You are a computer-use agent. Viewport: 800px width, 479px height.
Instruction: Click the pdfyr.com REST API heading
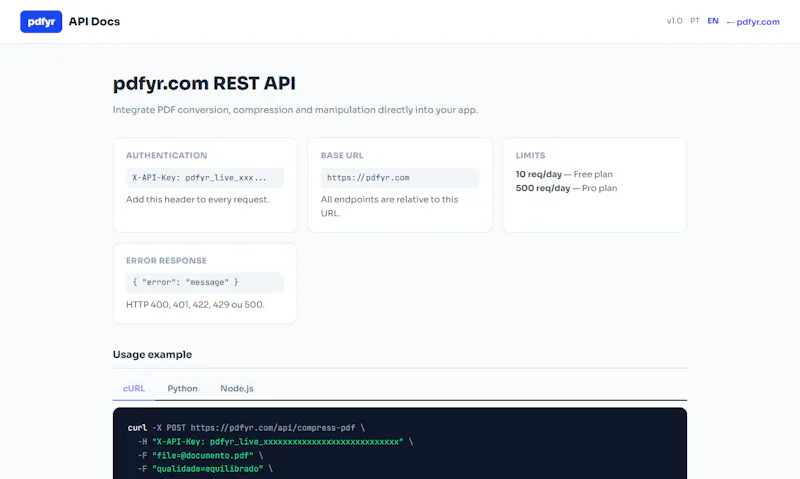204,83
